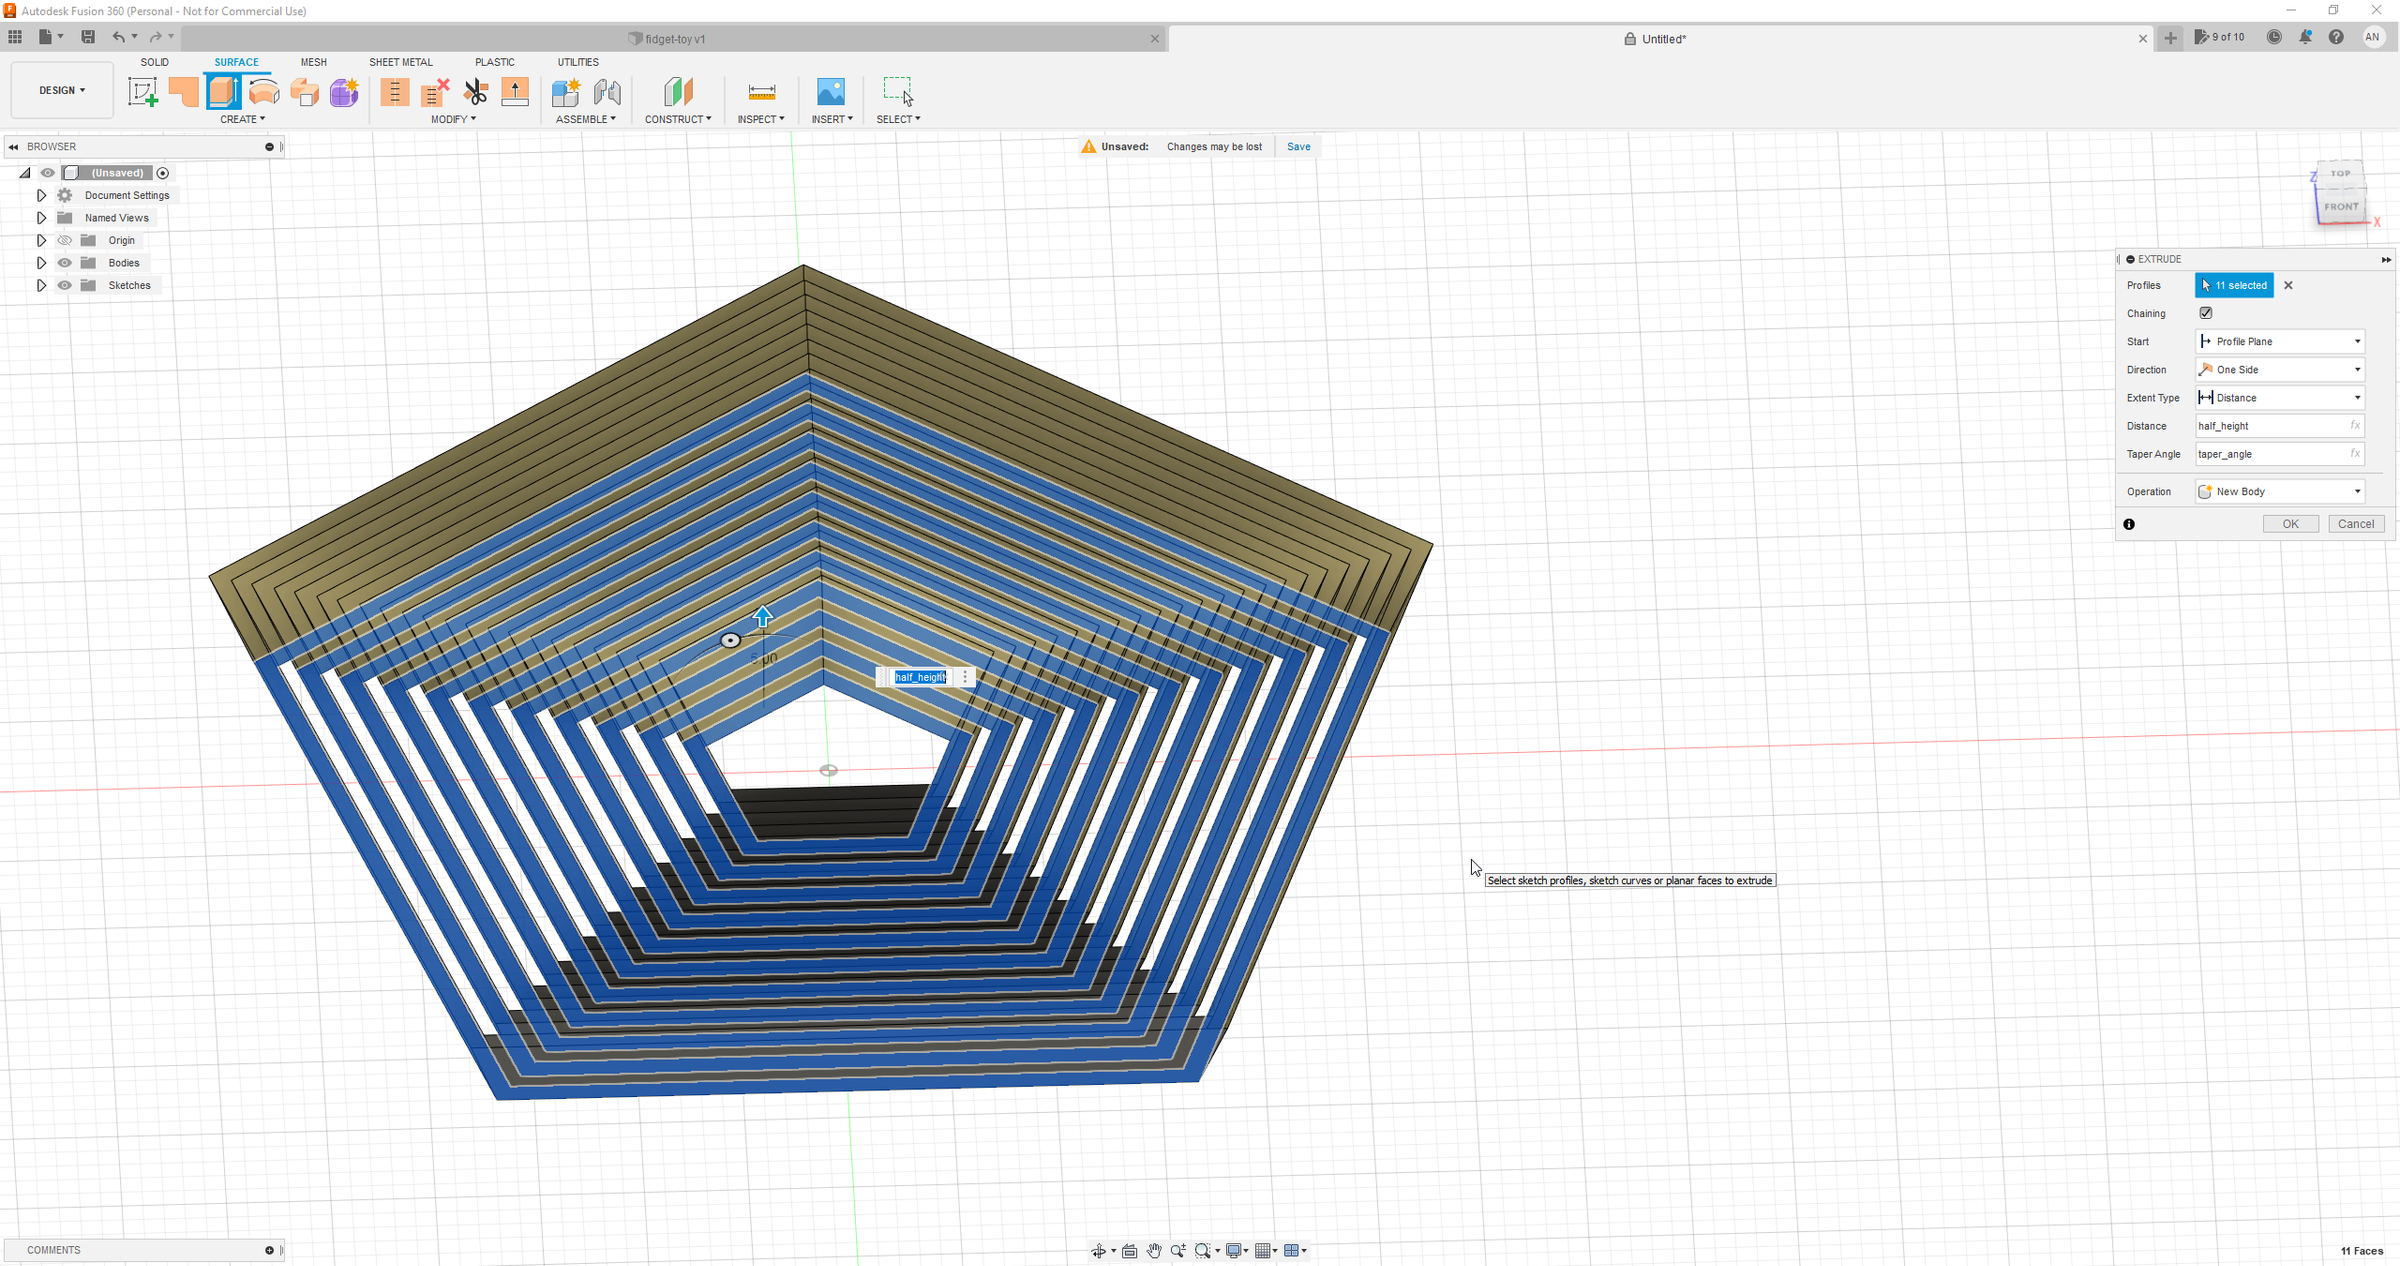Screen dimensions: 2400x1266
Task: Click the Taper Angle input field
Action: (x=2270, y=454)
